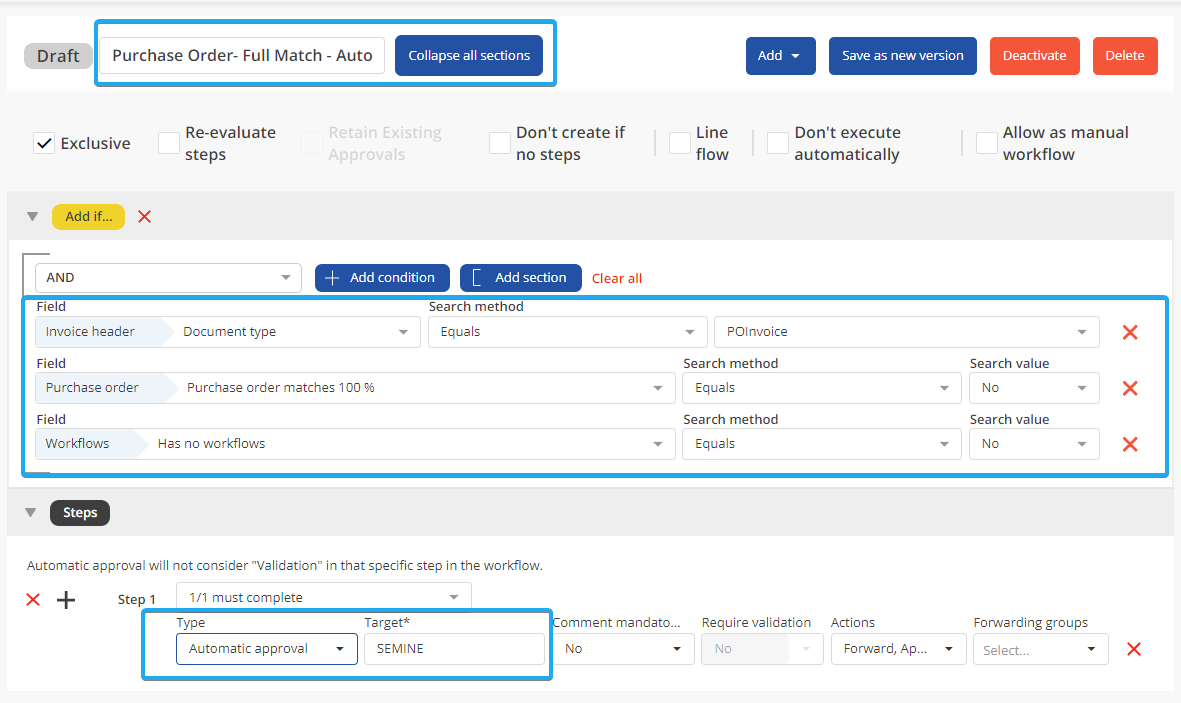Click the plus icon beside Step 1
1181x703 pixels.
click(x=66, y=600)
